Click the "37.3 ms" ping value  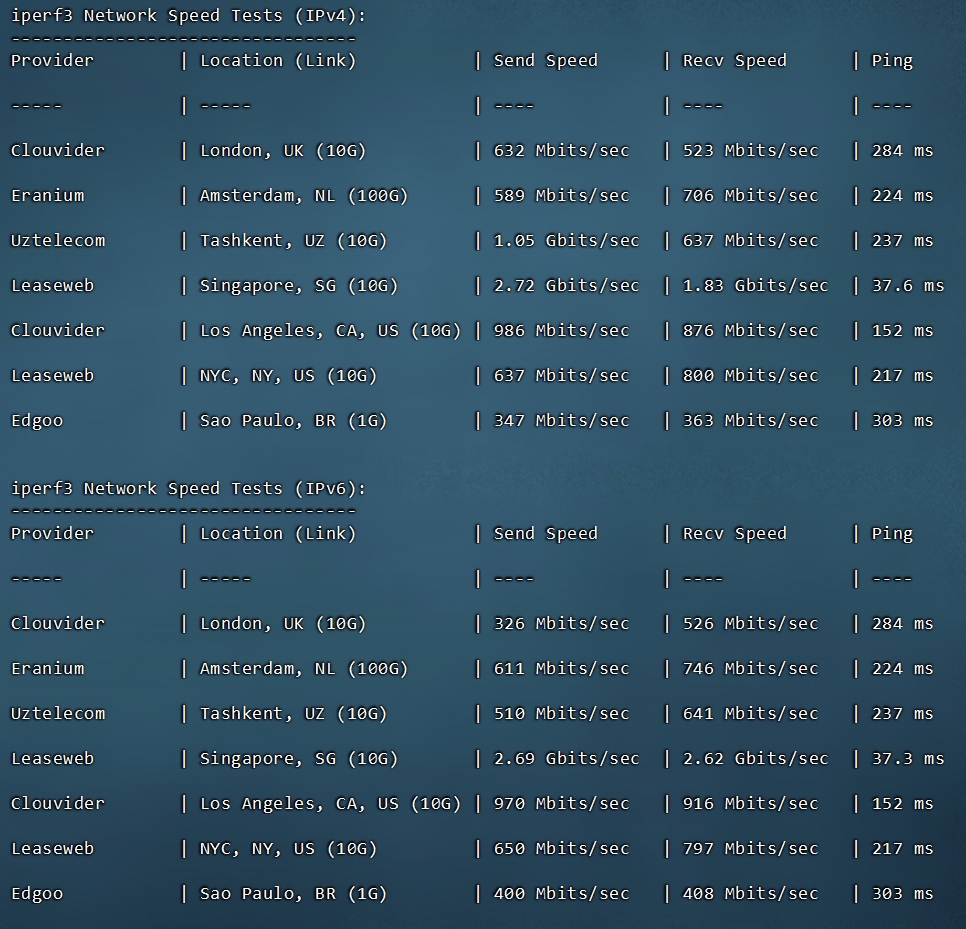coord(907,759)
